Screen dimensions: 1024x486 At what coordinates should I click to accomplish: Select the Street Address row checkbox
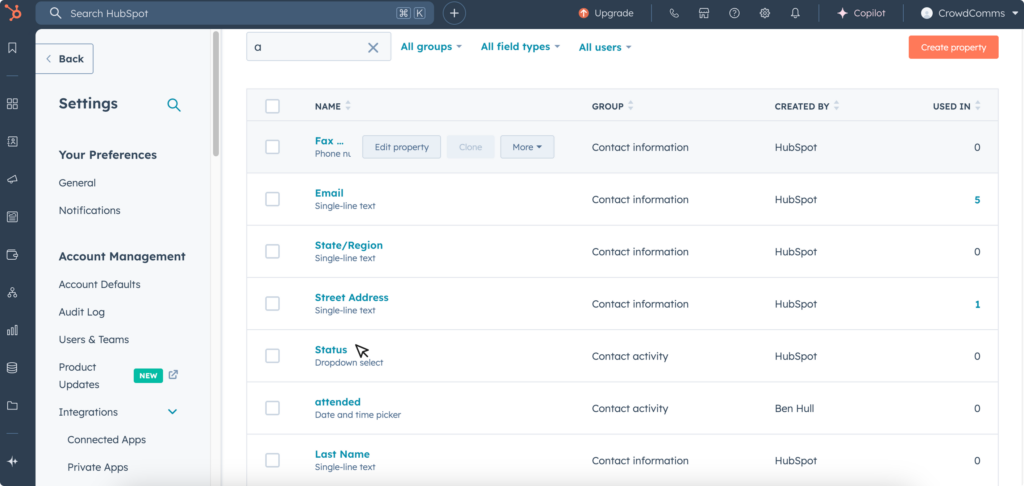tap(272, 304)
